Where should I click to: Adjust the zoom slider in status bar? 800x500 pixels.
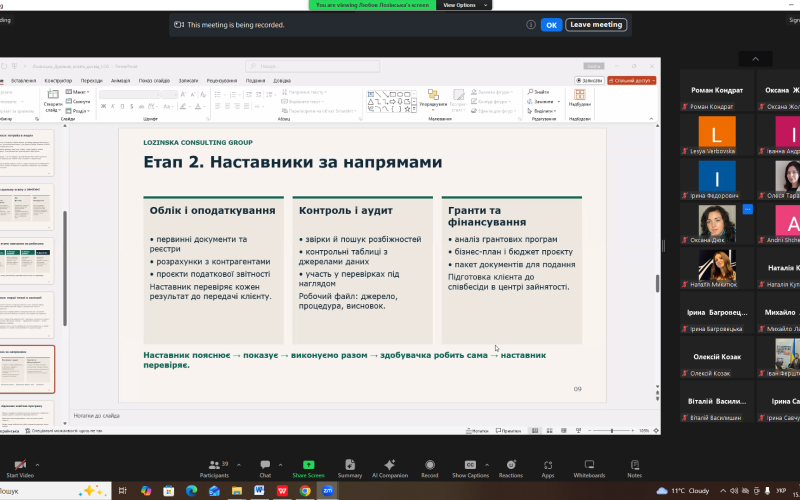612,431
